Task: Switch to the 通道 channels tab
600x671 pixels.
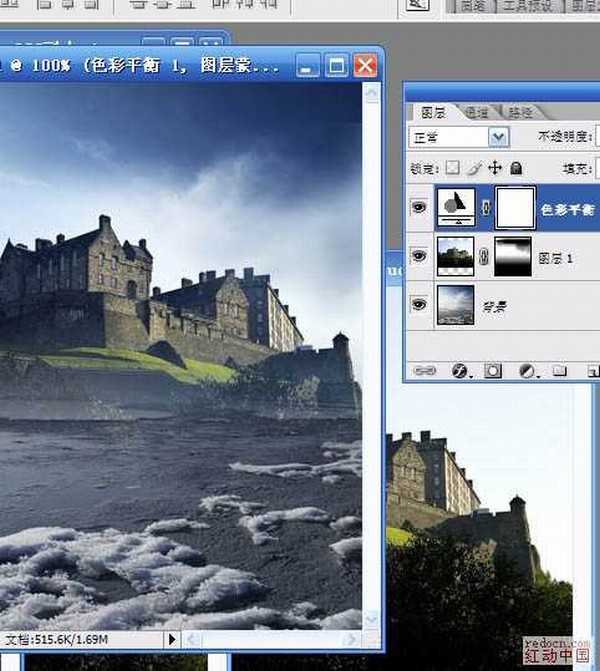Action: 476,112
